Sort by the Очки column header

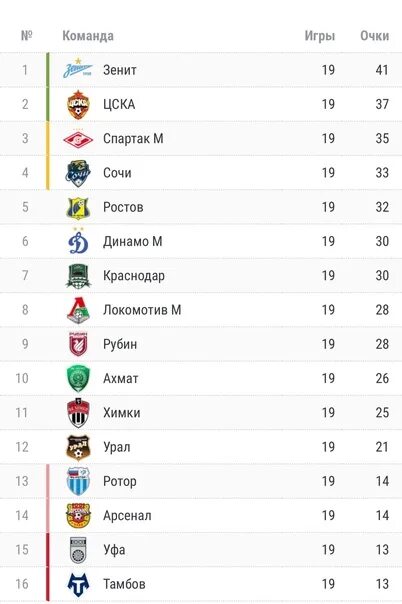(x=375, y=36)
